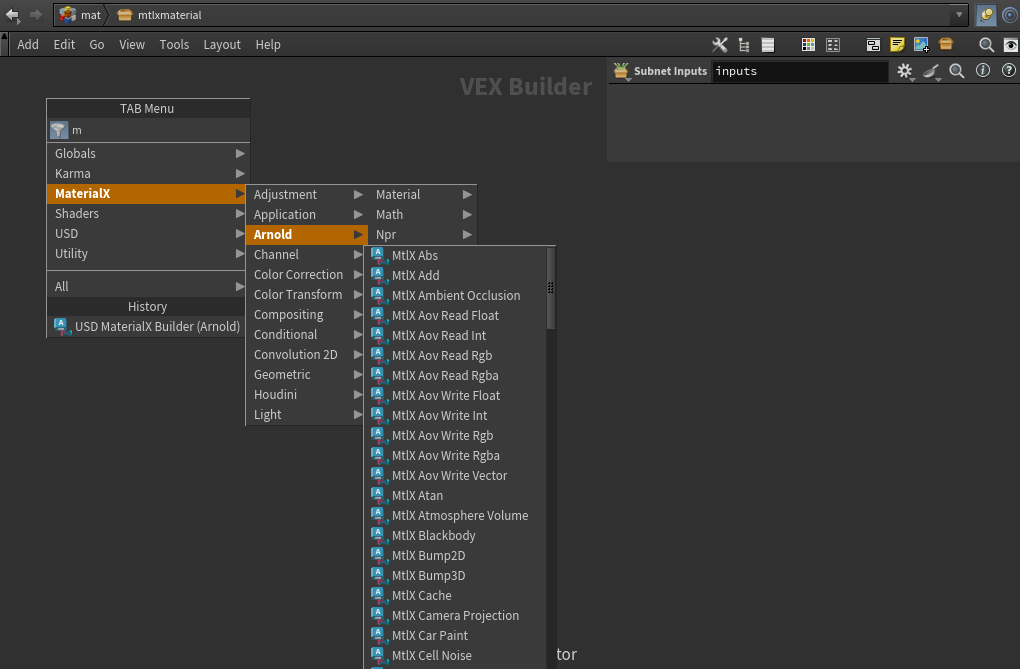The width and height of the screenshot is (1020, 669).
Task: Choose MtlX Aov Write Vector node
Action: point(455,476)
